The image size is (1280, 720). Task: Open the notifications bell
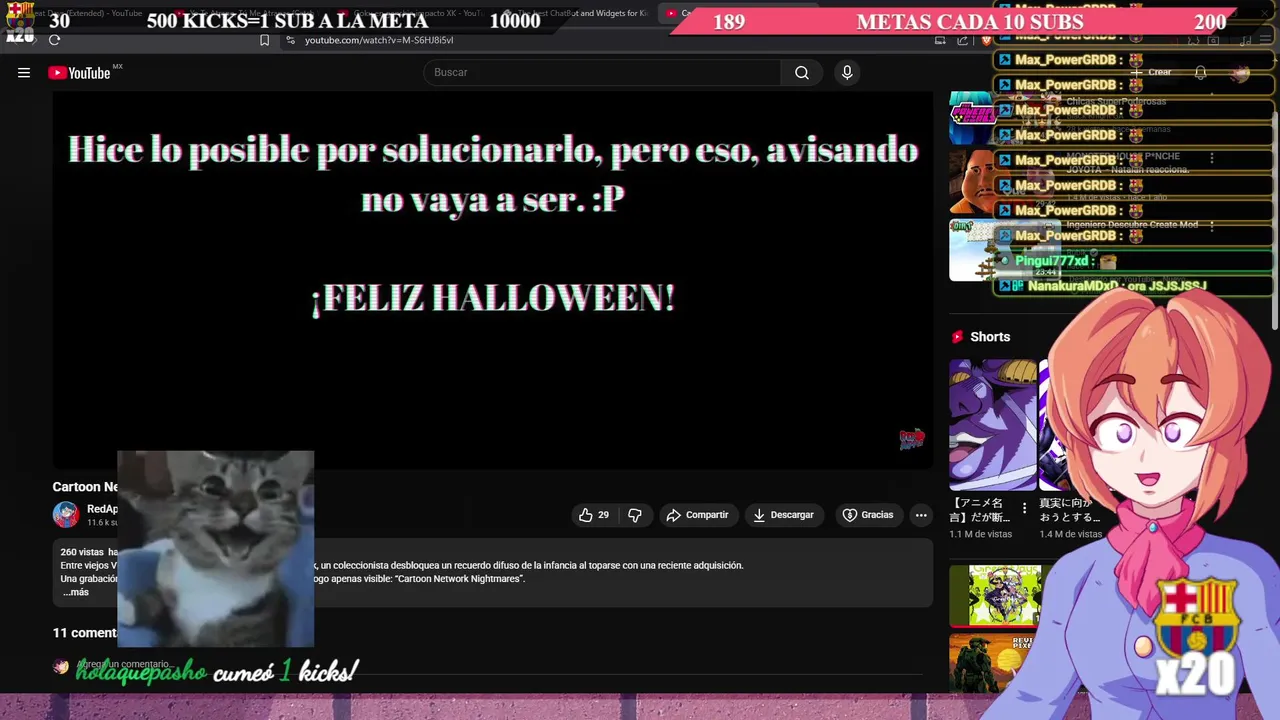1200,72
